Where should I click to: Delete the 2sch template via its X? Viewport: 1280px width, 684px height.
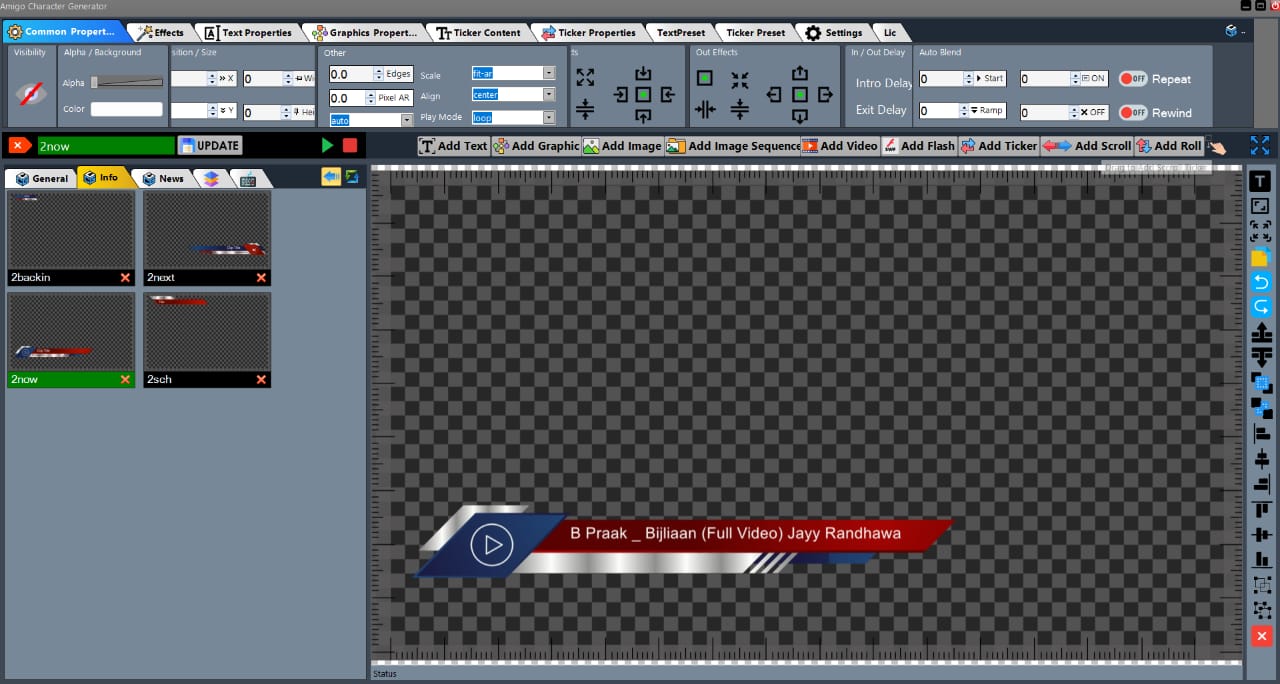click(261, 380)
